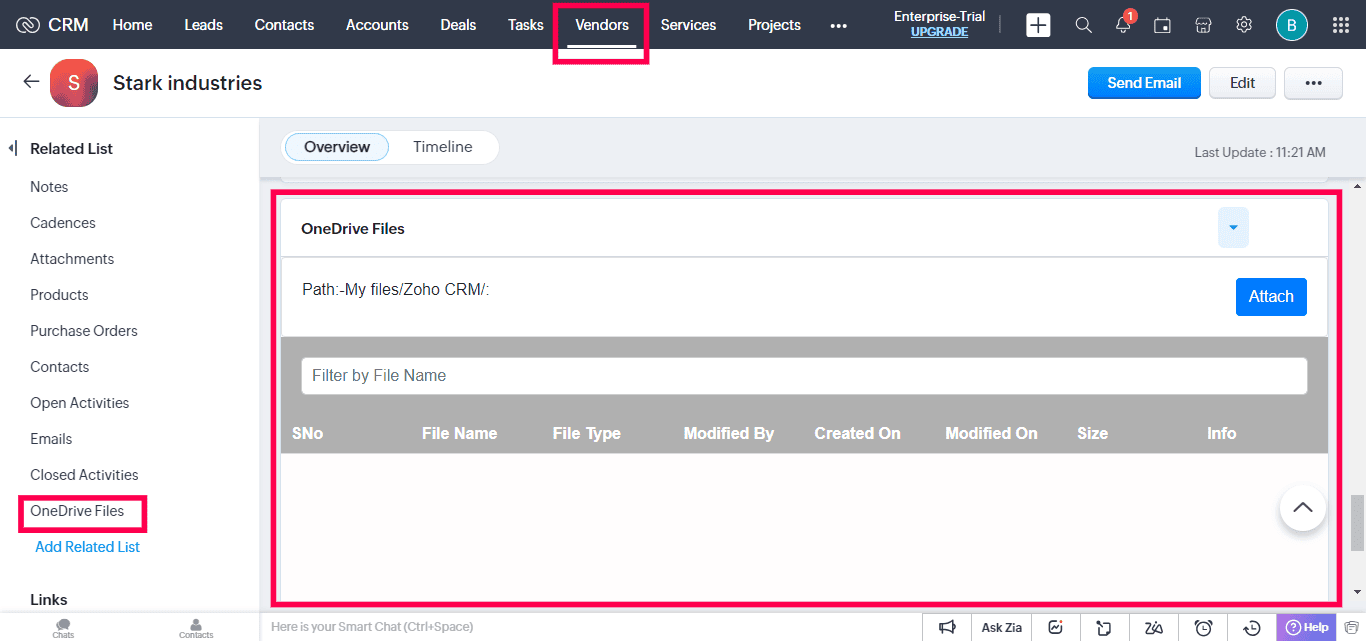
Task: Open the sticky notes icon
Action: pos(1104,627)
